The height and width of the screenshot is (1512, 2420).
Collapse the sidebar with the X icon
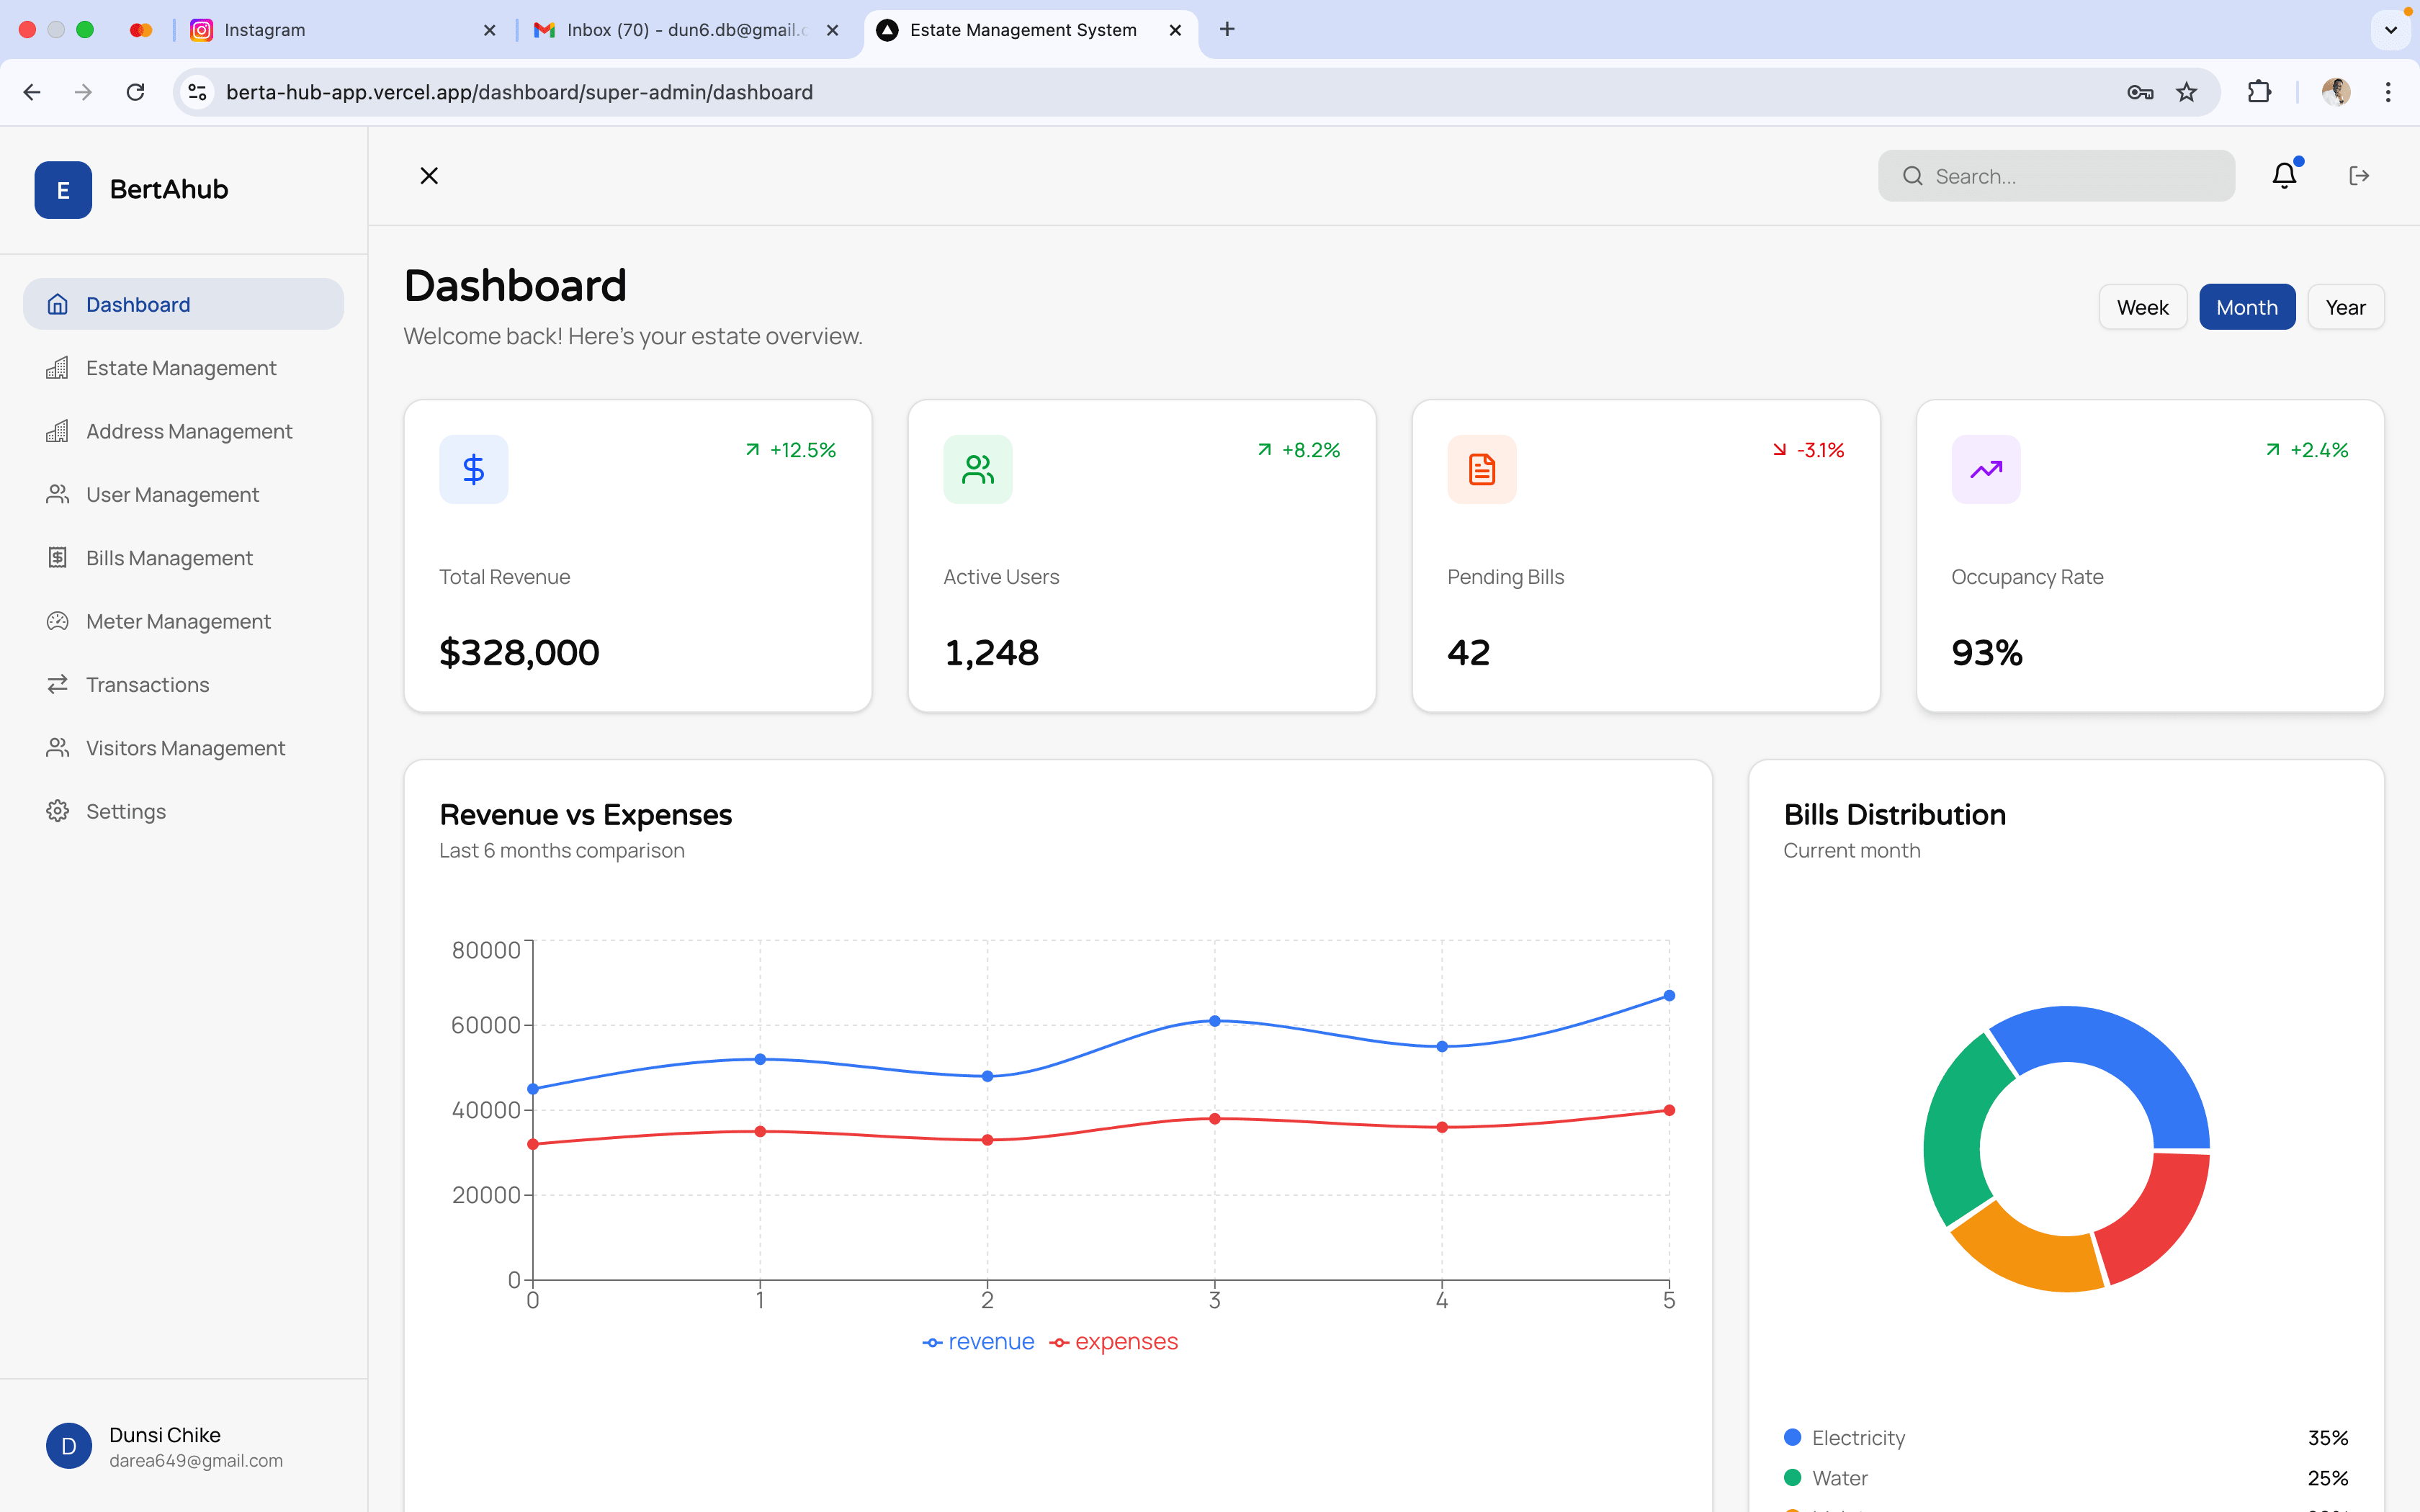(430, 175)
